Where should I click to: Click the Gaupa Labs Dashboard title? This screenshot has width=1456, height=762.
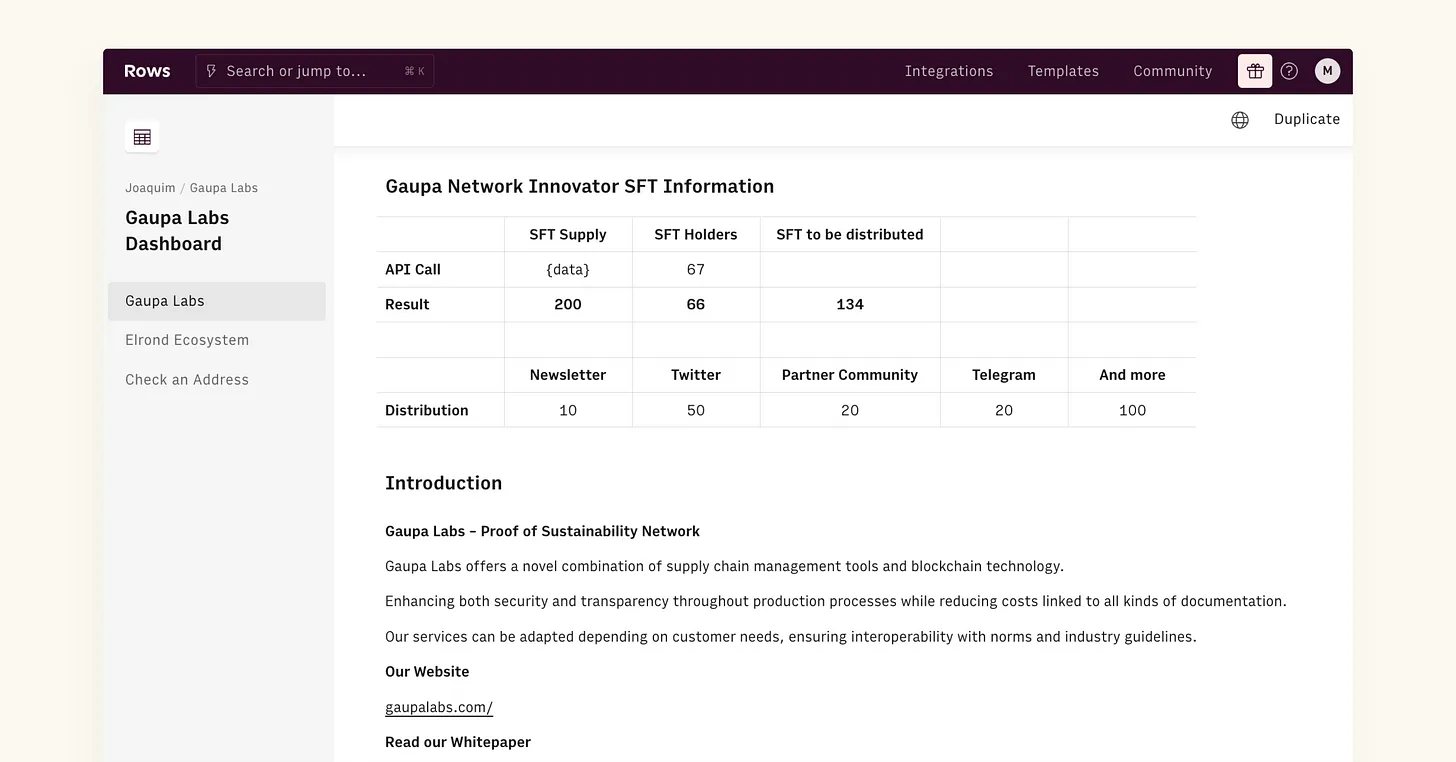[177, 231]
